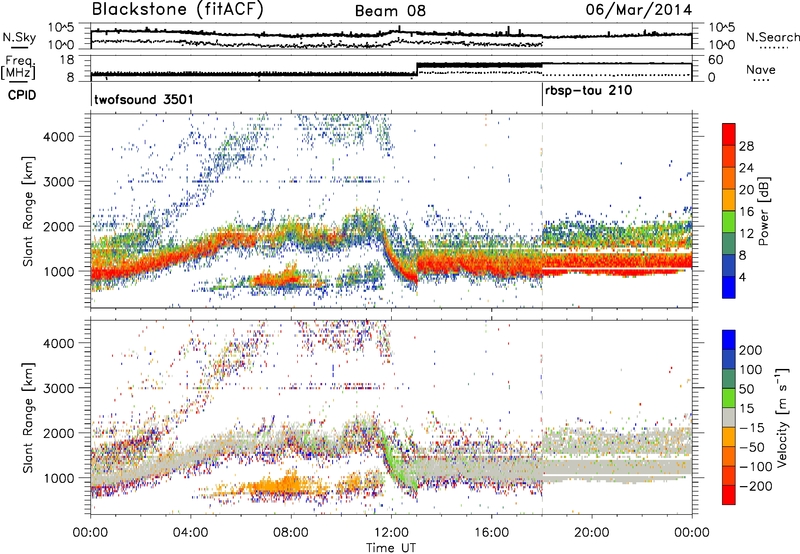Click the "Freq. [MHz]" axis label
Viewport: 800px width, 554px height.
19,67
